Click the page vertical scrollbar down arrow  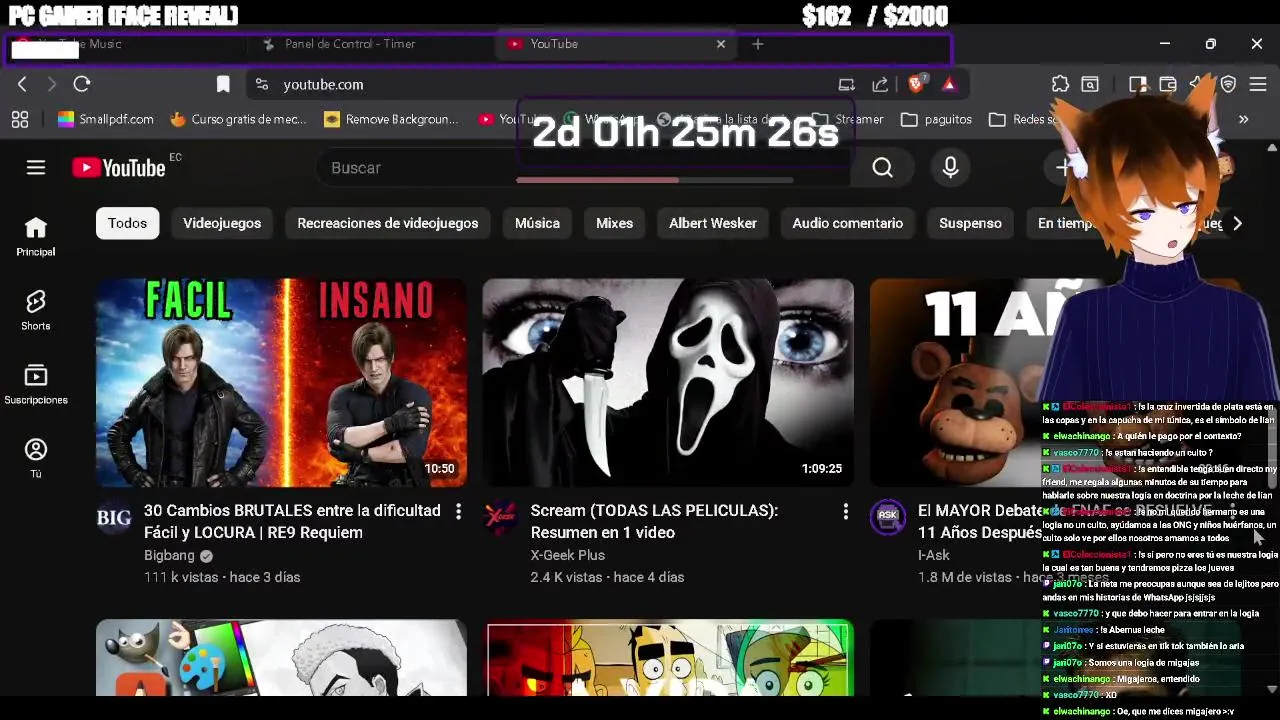pos(1272,689)
